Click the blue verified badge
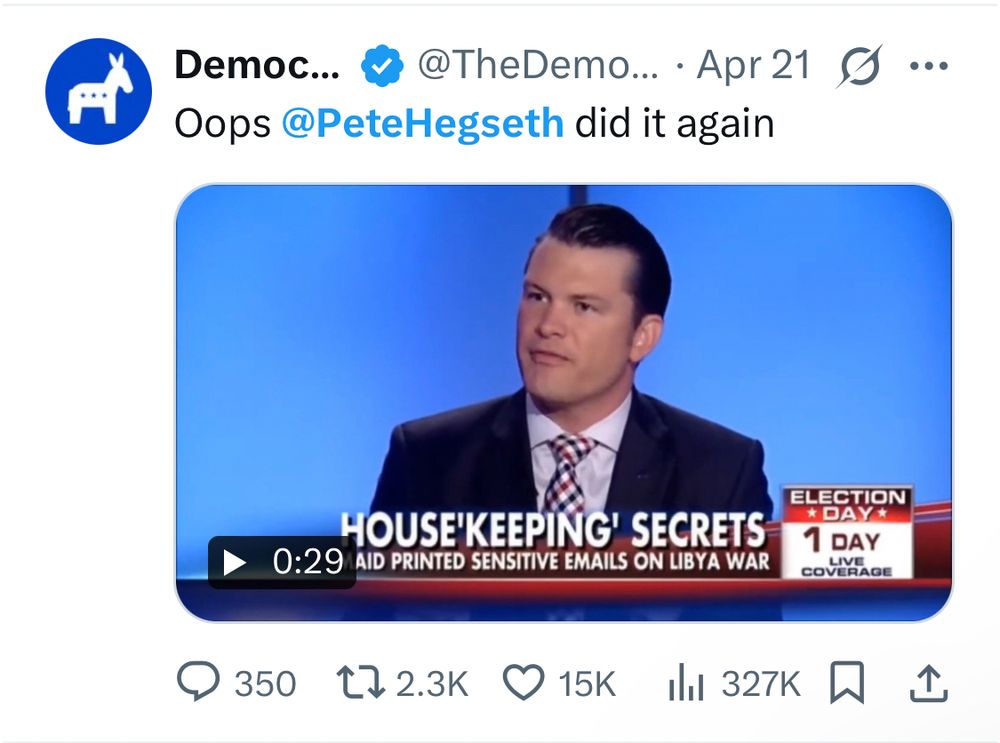Viewport: 1000px width, 743px height. click(380, 67)
